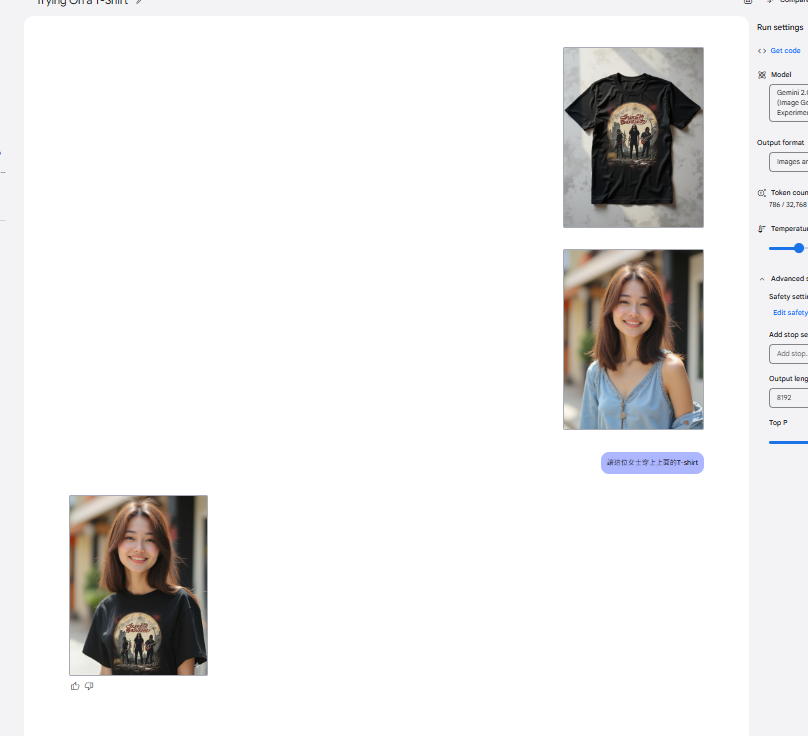Open the woman in blue top image
The image size is (808, 736).
click(633, 339)
